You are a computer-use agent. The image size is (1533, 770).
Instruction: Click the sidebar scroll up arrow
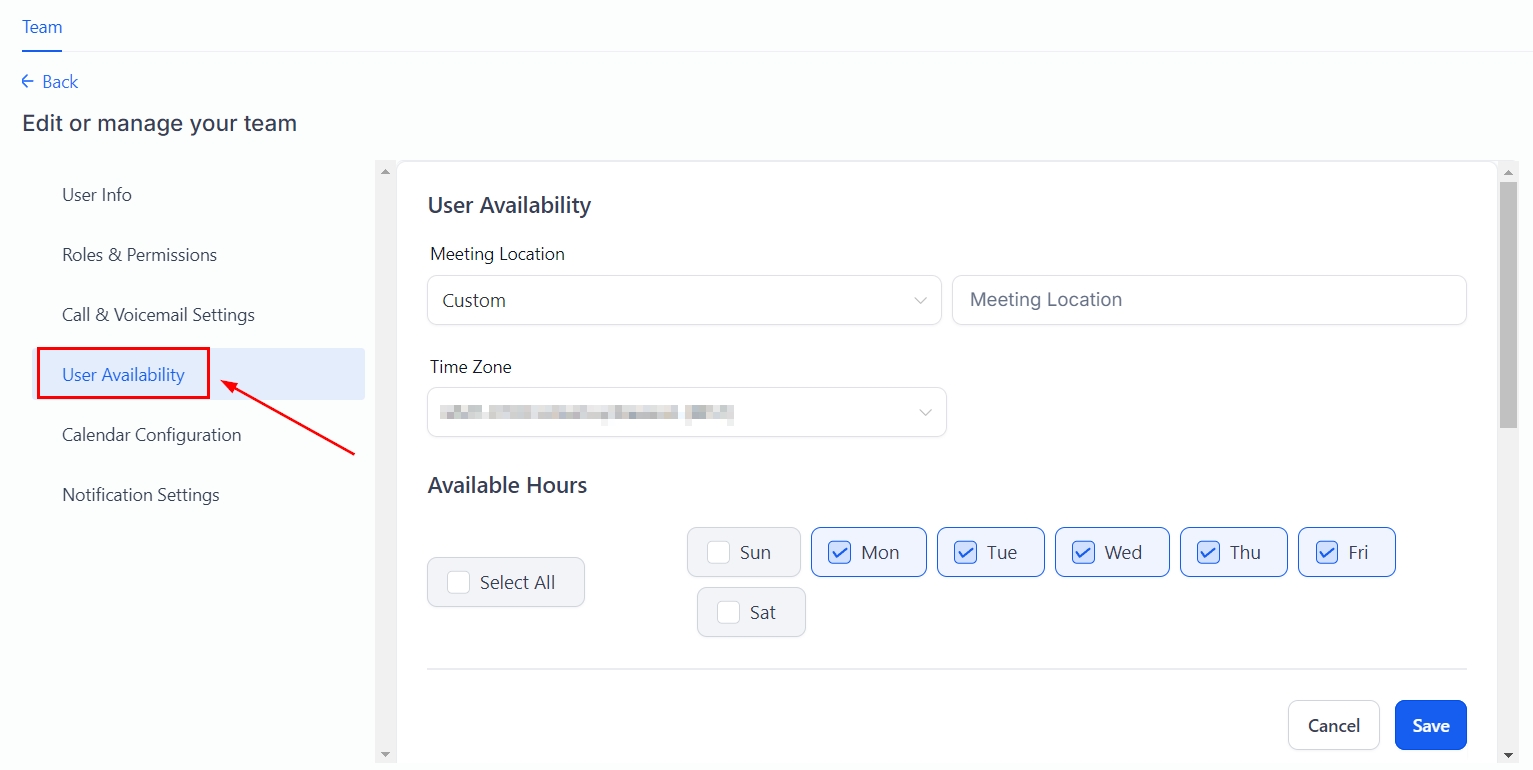pyautogui.click(x=386, y=172)
